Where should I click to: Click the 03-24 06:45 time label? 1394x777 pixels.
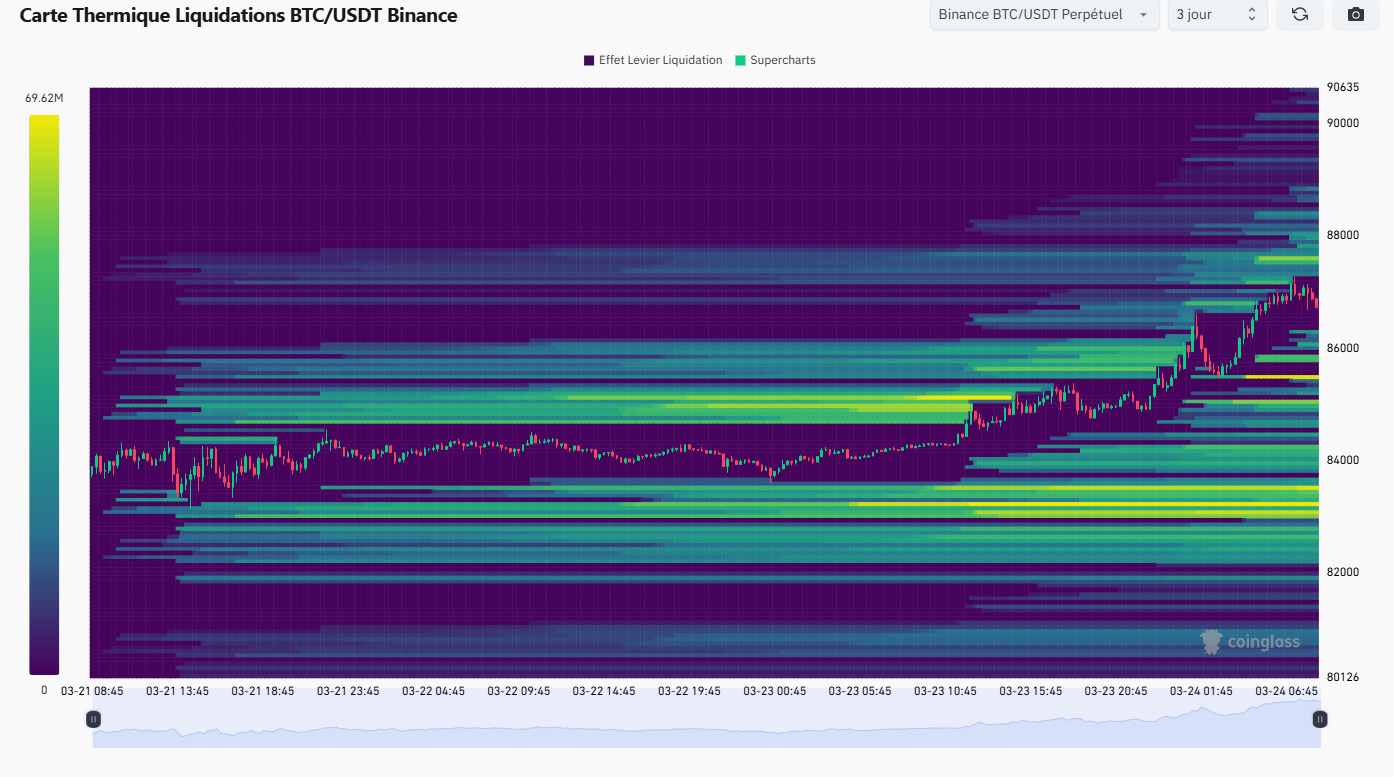tap(1287, 691)
